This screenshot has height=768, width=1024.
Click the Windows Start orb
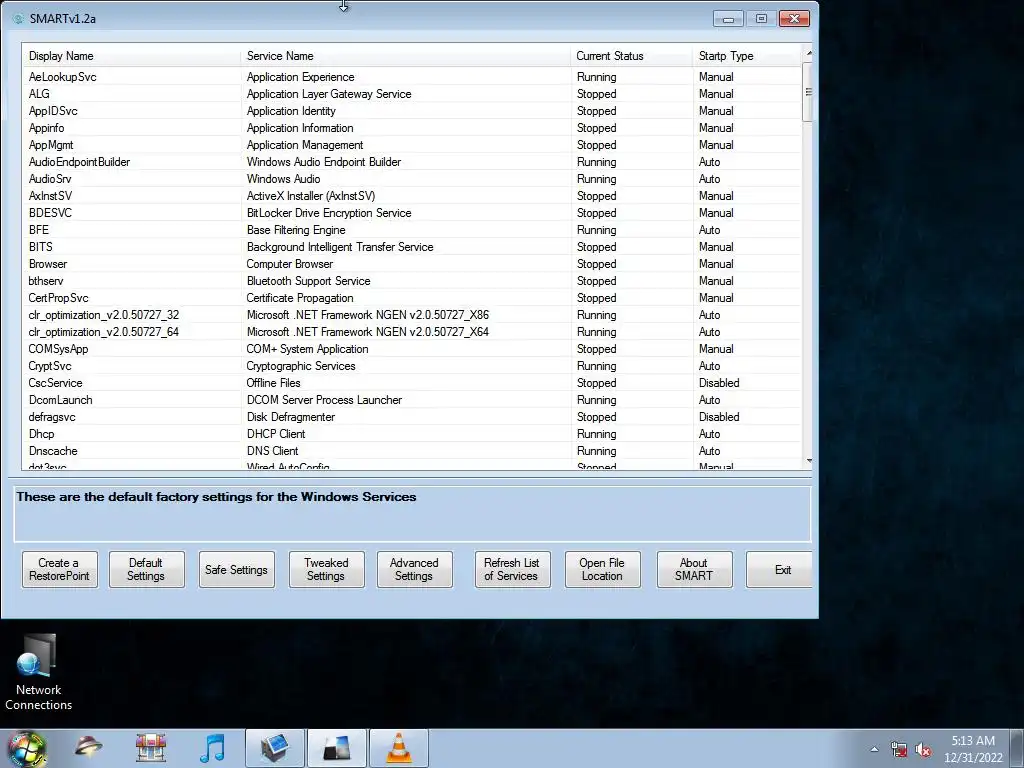[26, 749]
